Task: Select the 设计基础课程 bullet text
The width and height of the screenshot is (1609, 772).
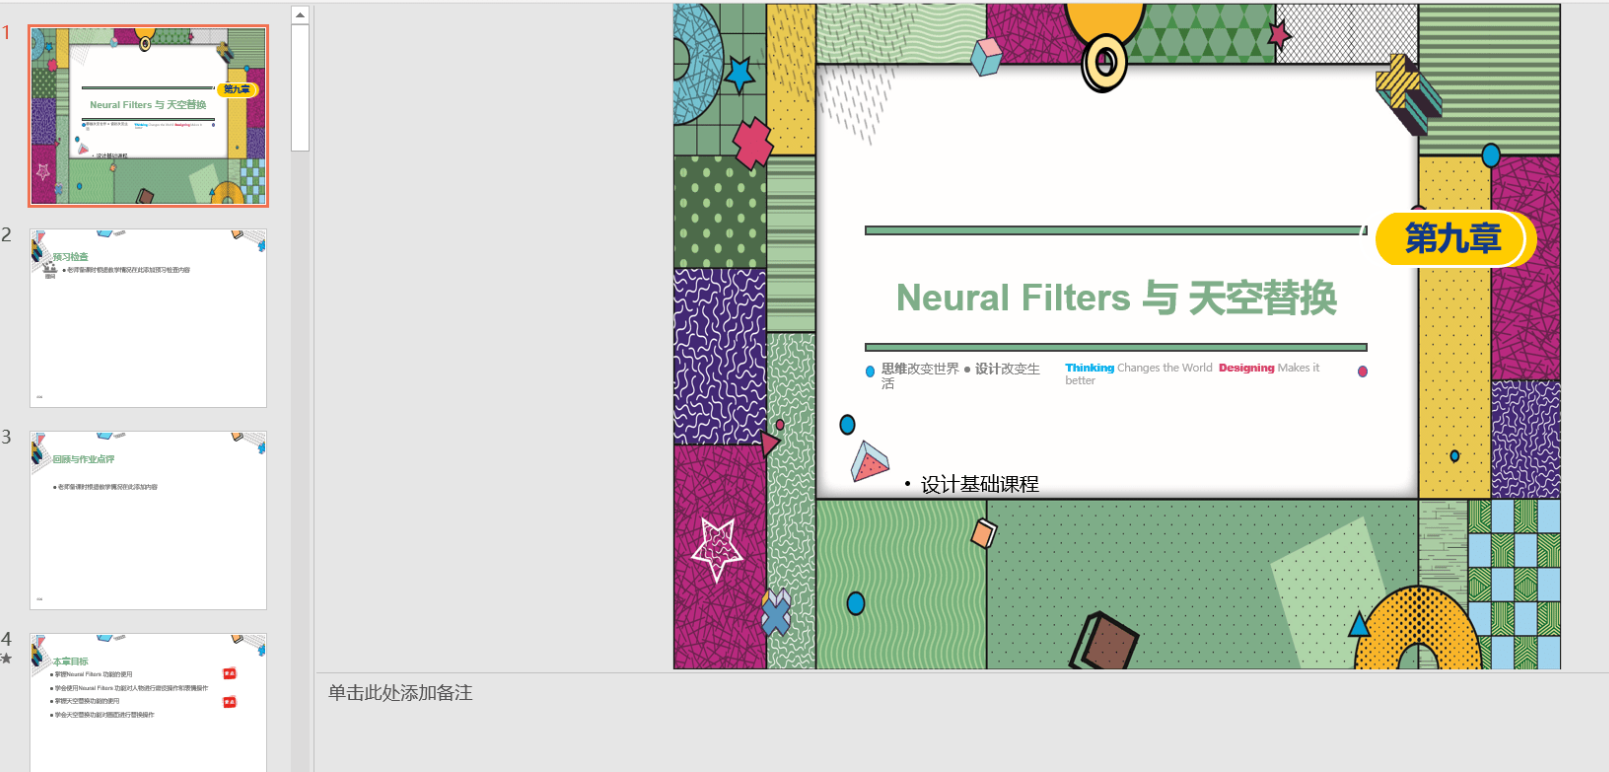Action: 978,484
